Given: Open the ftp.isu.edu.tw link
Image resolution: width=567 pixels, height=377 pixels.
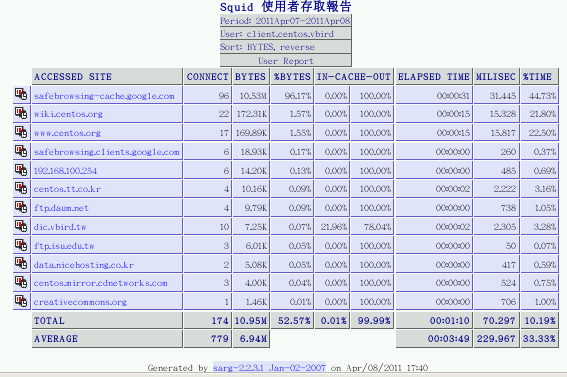Looking at the screenshot, I should tap(64, 246).
